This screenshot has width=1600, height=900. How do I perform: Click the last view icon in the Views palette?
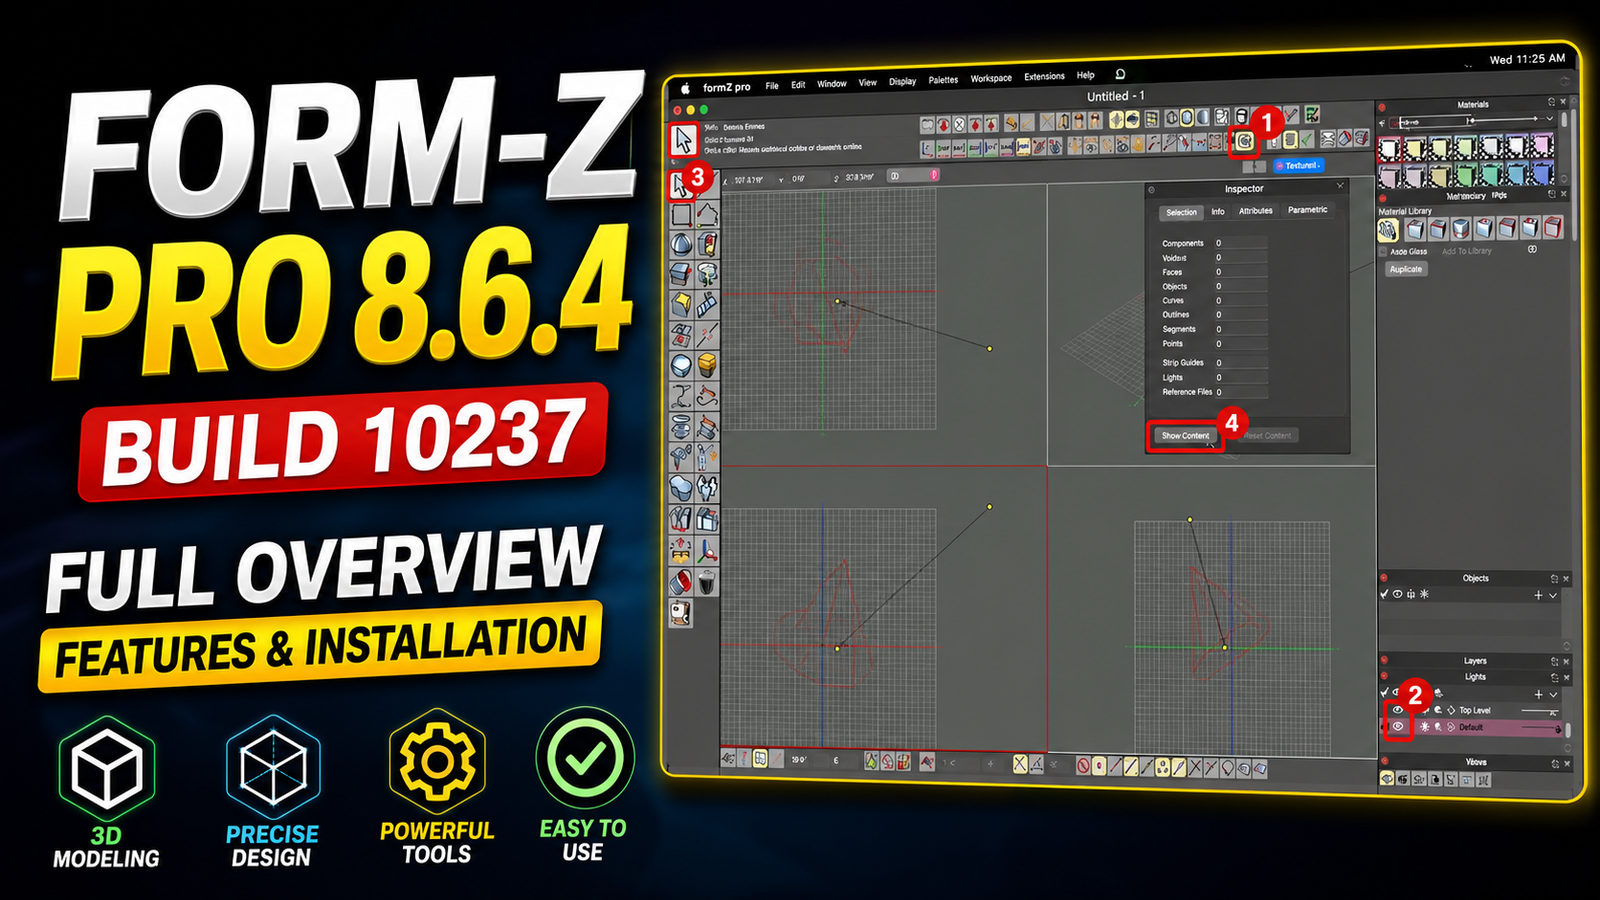click(x=1484, y=779)
